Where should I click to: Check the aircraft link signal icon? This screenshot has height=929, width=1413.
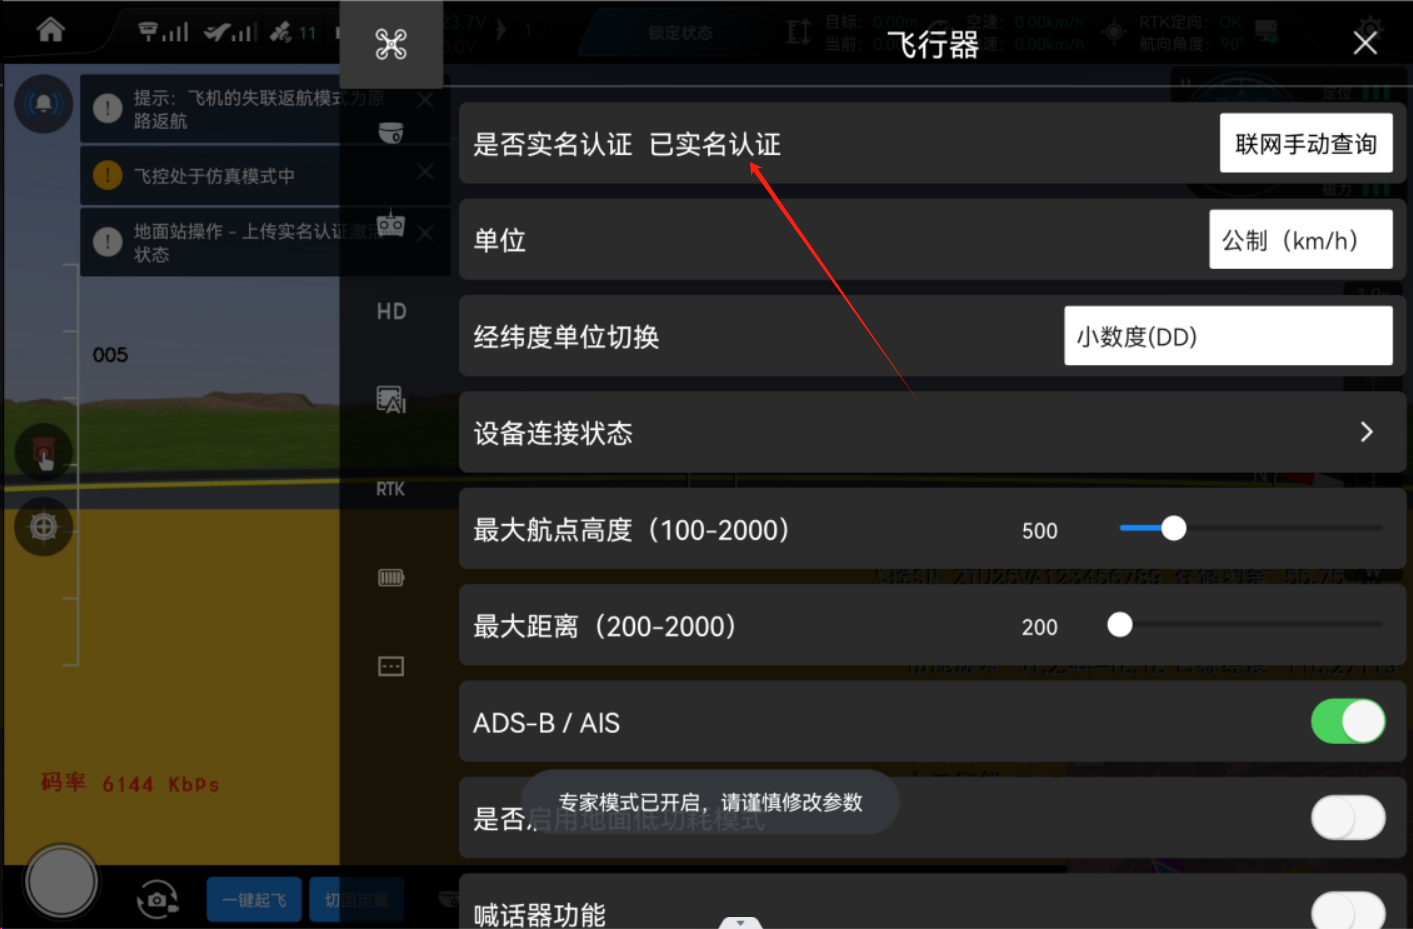point(231,32)
